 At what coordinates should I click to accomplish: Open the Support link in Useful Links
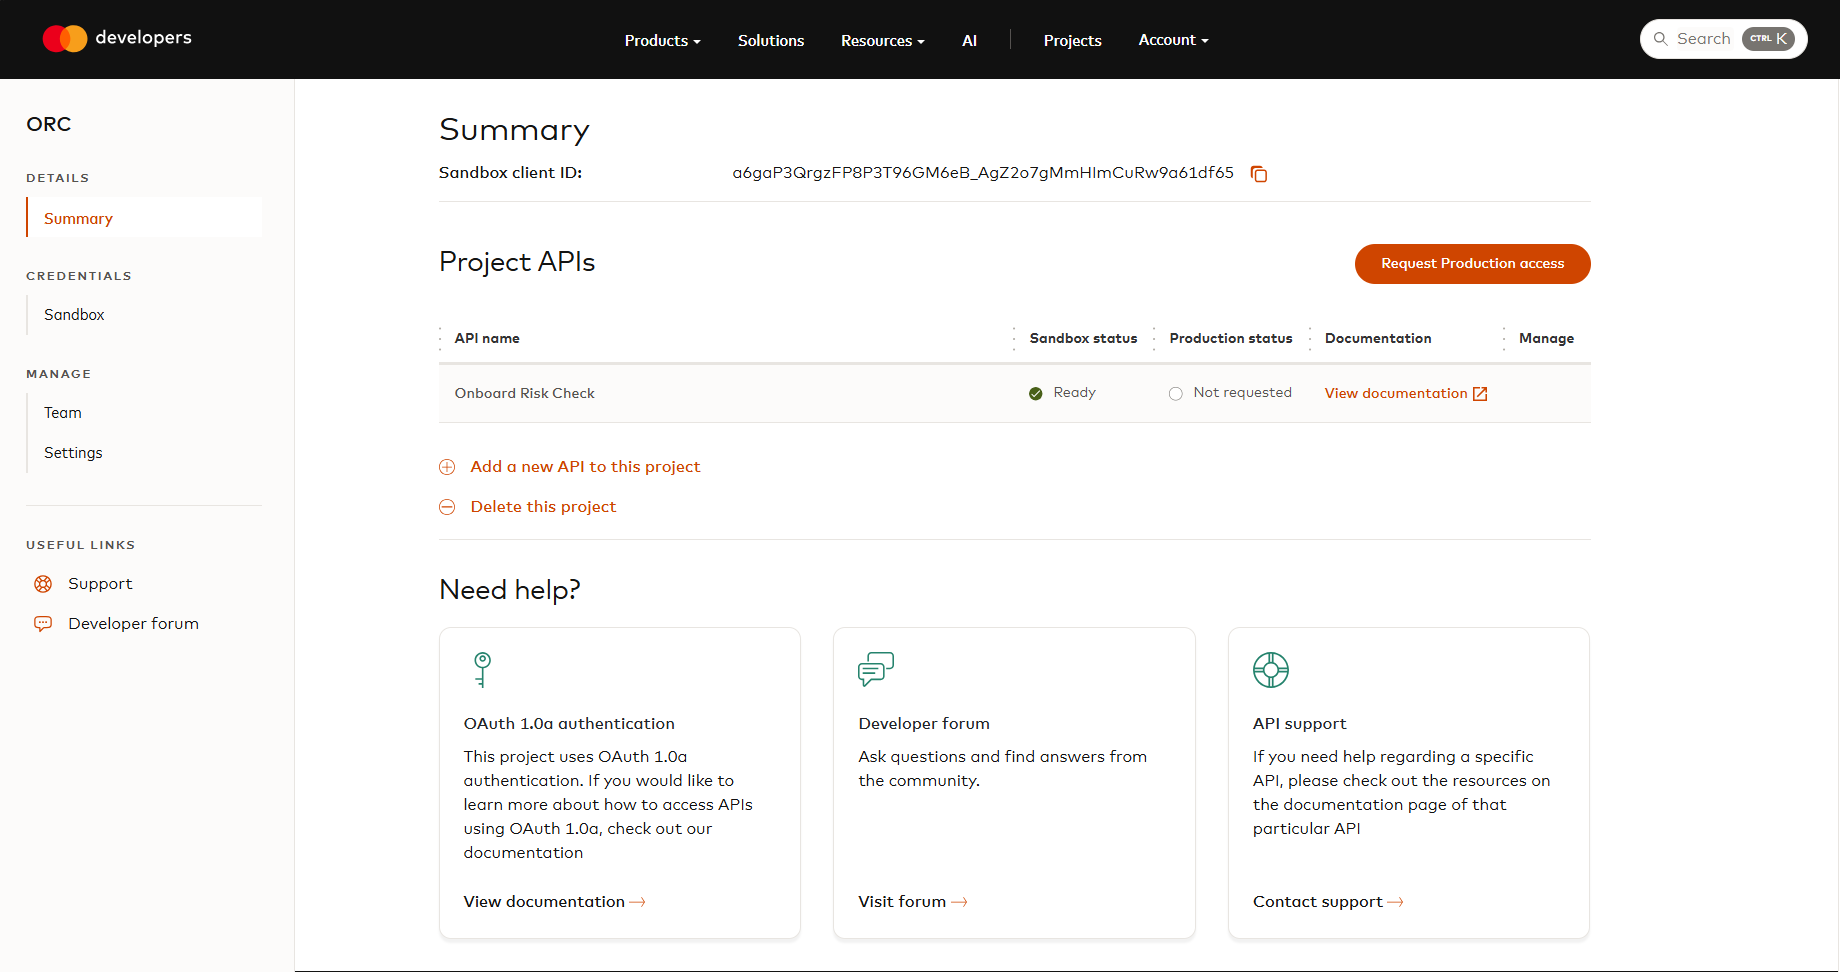100,584
